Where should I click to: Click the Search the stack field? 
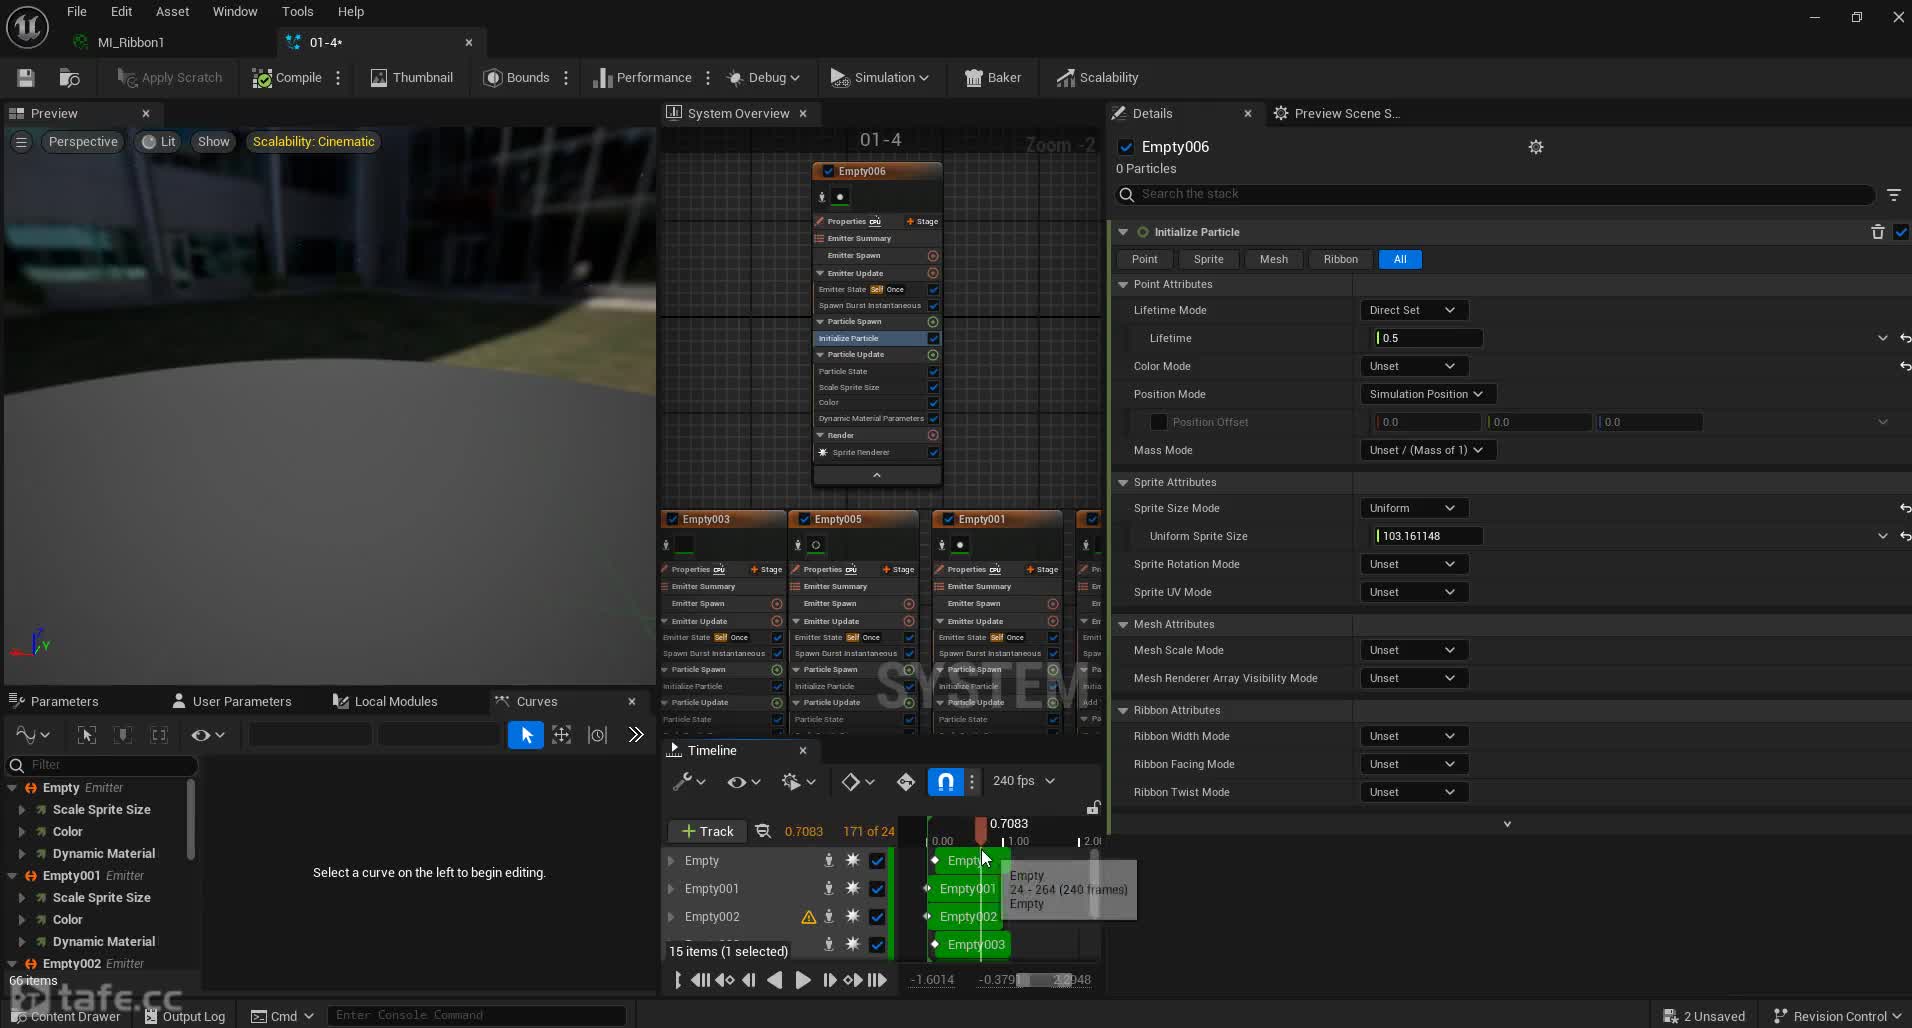coord(1496,194)
